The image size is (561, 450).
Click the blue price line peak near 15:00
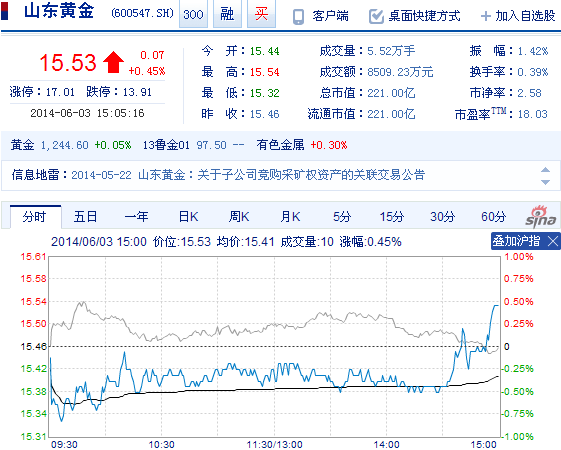(496, 305)
